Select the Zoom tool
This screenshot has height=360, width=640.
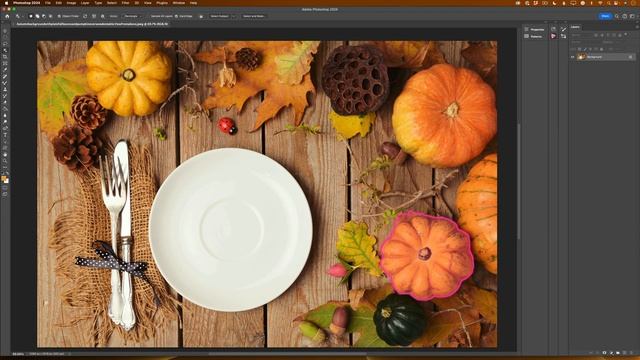tap(5, 161)
